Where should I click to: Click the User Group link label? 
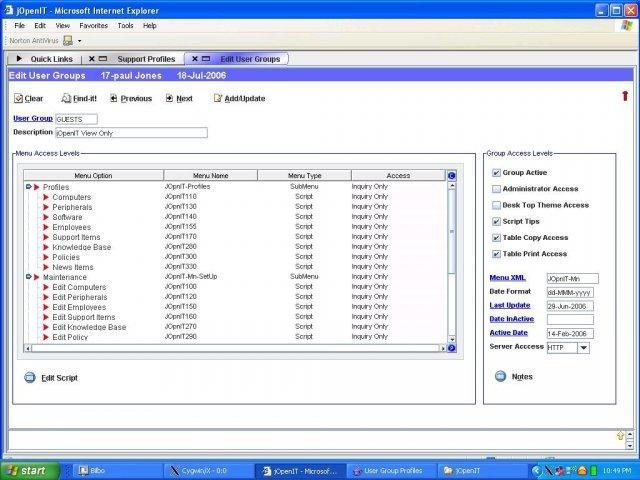click(33, 118)
